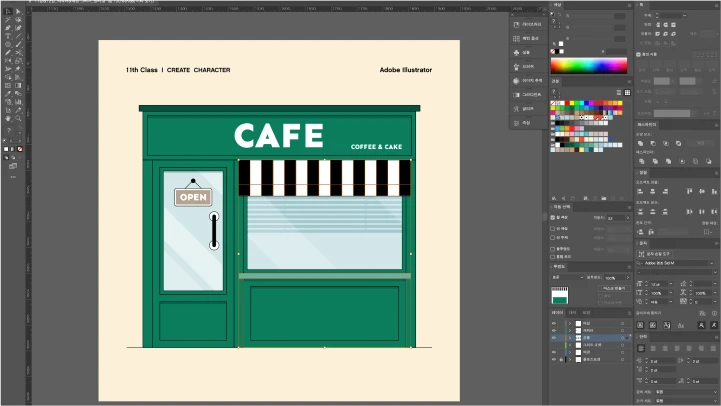721x406 pixels.
Task: Set paragraph alignment to center
Action: click(653, 349)
